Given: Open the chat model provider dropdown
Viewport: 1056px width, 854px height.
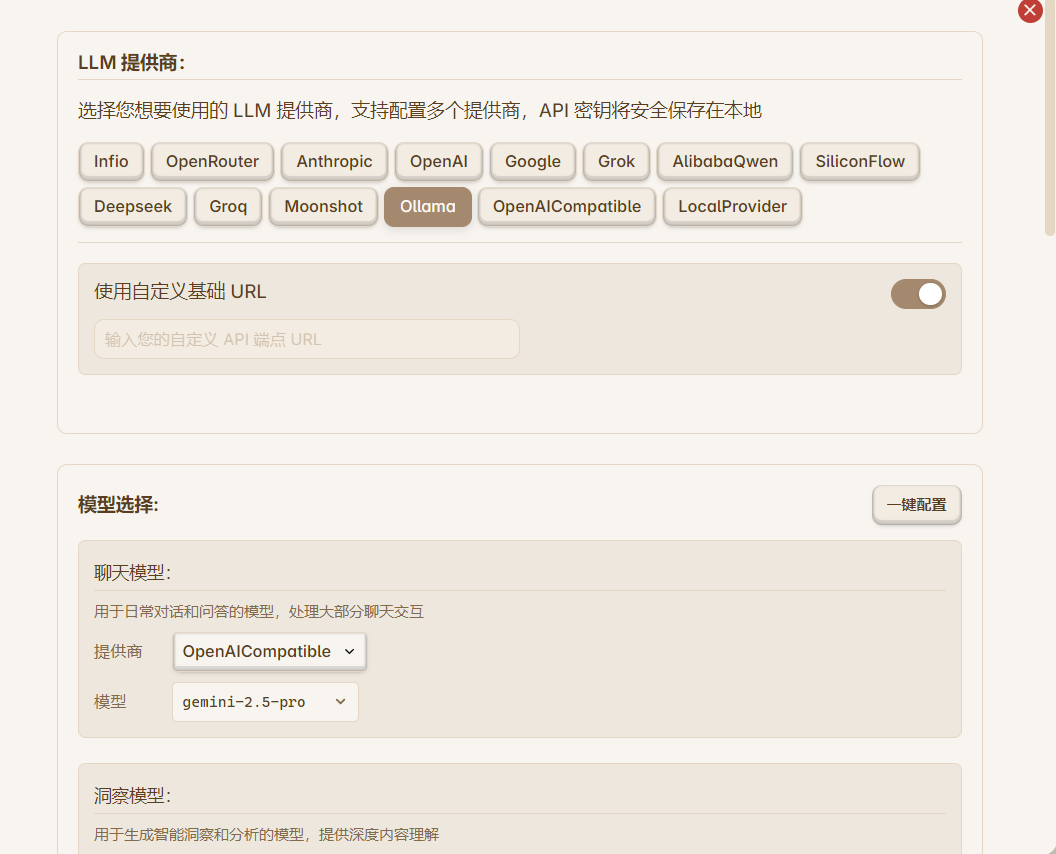Looking at the screenshot, I should (269, 651).
